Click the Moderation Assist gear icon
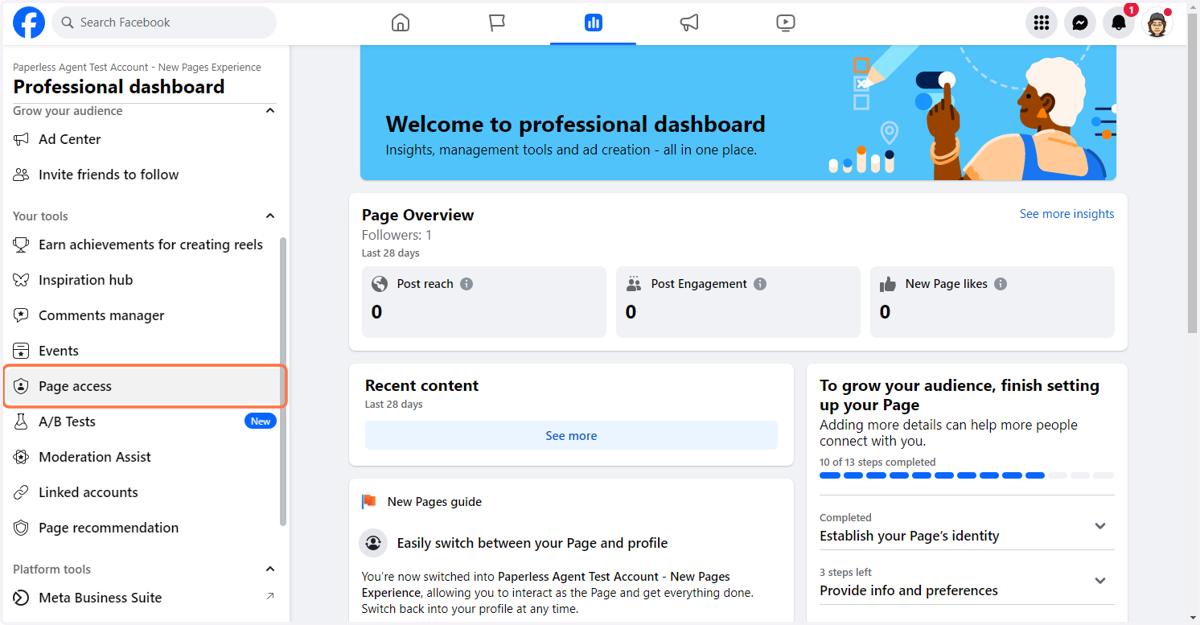The width and height of the screenshot is (1200, 625). (x=21, y=457)
